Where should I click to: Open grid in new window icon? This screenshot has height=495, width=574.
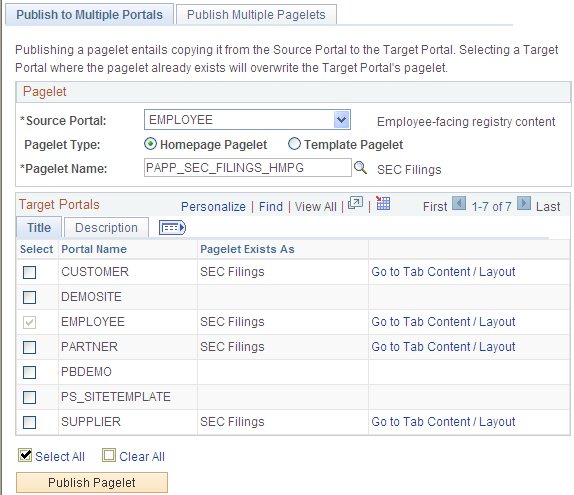coord(355,203)
